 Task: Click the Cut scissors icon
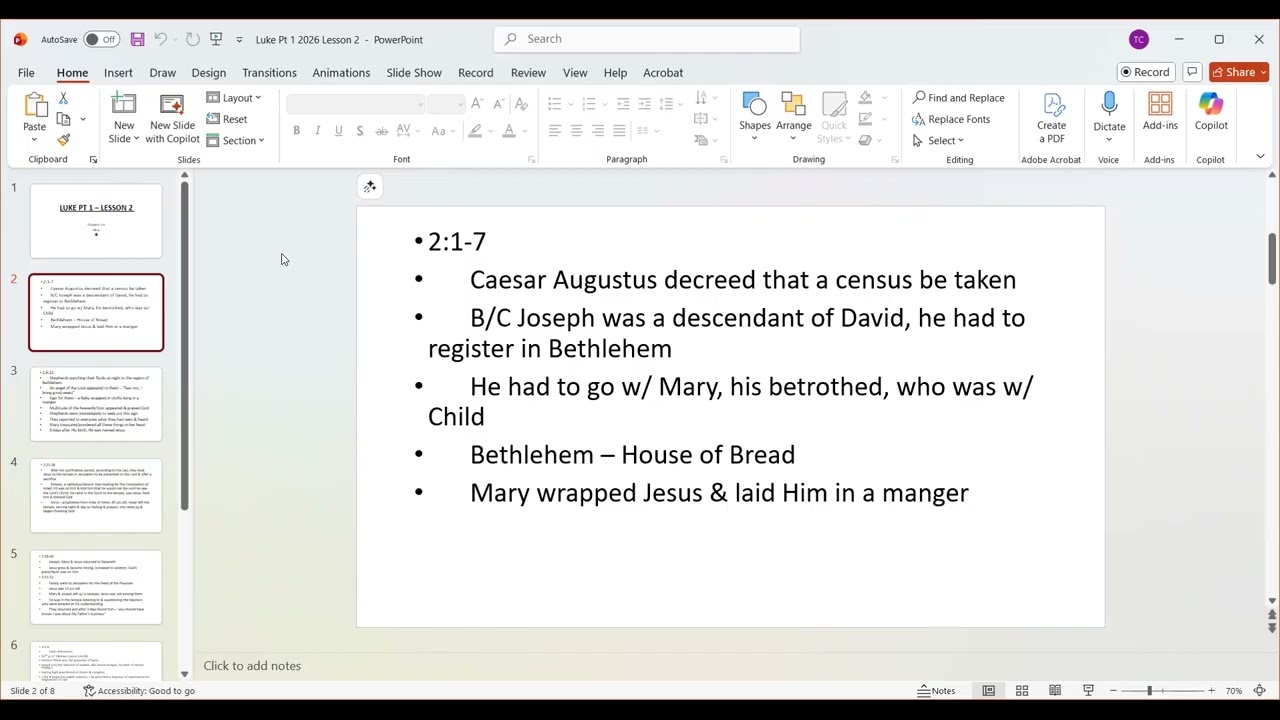63,98
